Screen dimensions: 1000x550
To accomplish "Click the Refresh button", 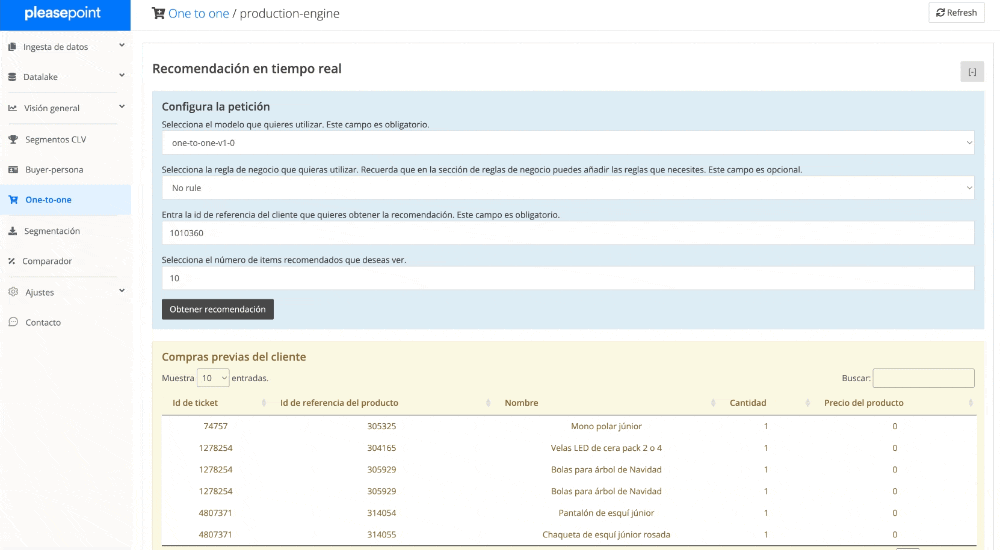I will click(x=956, y=13).
